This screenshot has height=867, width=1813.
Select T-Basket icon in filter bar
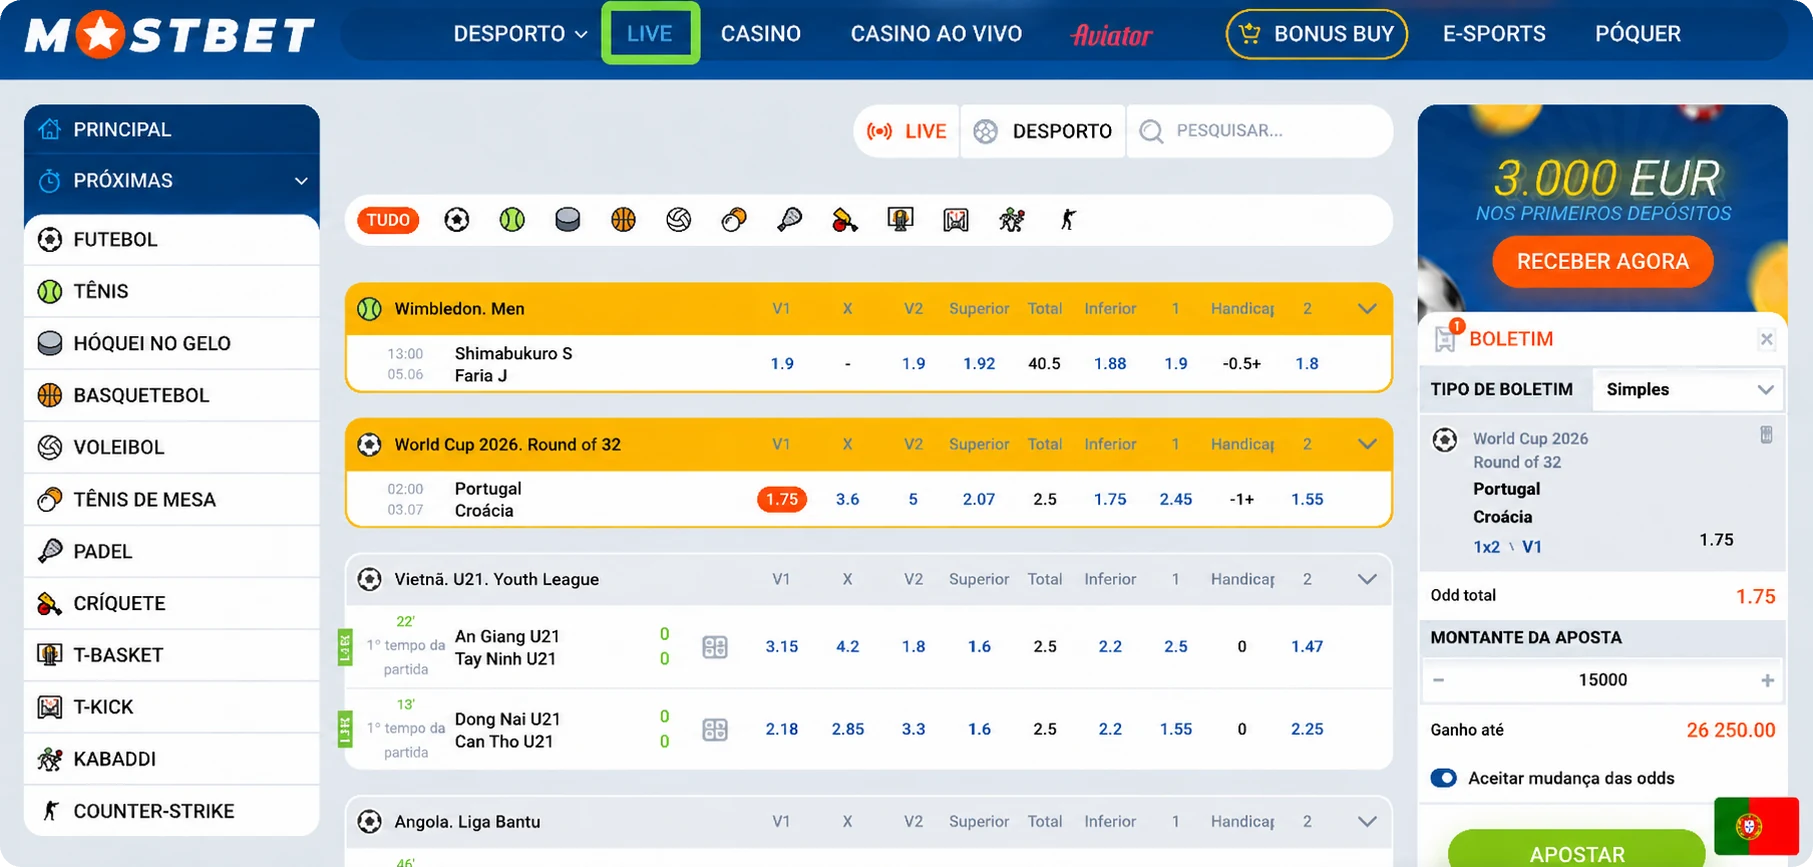(900, 220)
